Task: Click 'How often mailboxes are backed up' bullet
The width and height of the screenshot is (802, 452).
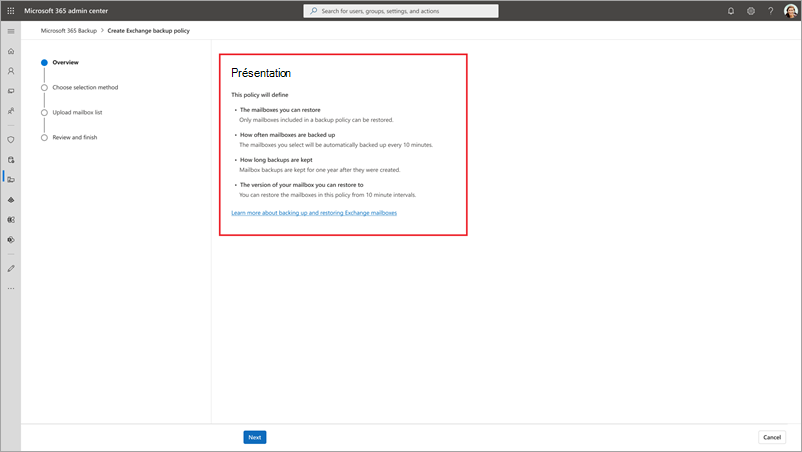Action: [x=287, y=135]
